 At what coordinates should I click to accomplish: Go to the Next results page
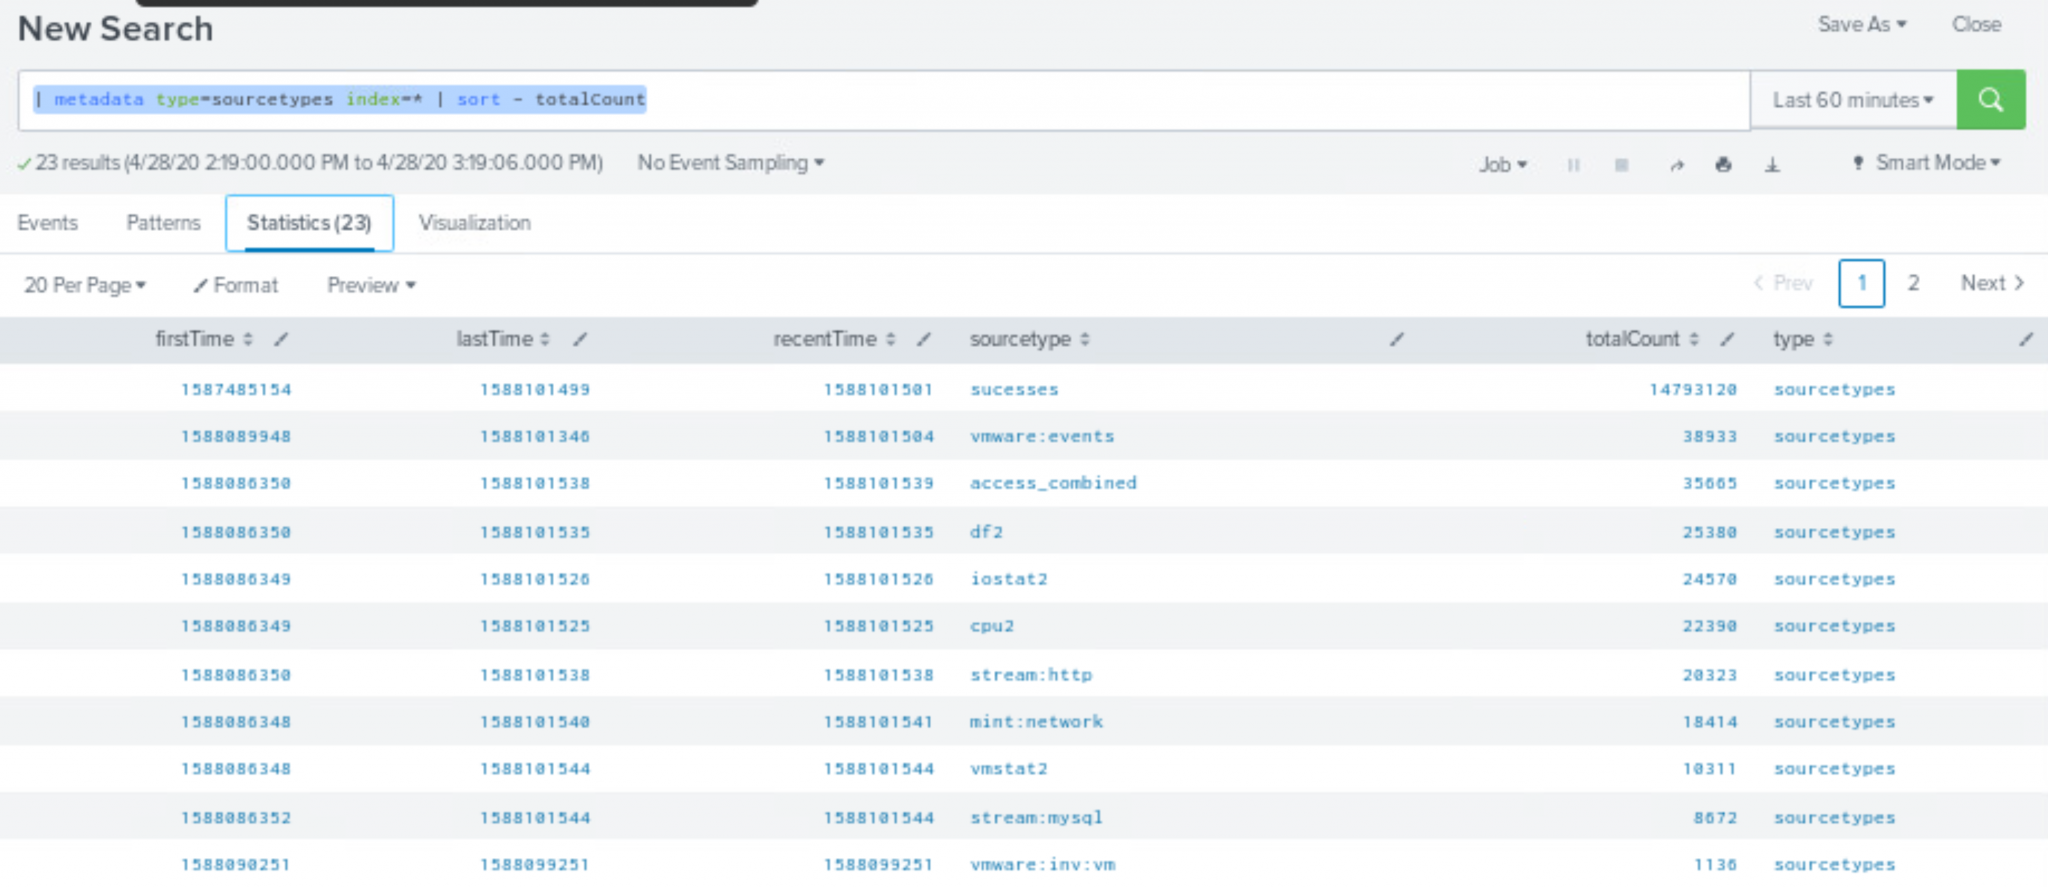(1992, 284)
